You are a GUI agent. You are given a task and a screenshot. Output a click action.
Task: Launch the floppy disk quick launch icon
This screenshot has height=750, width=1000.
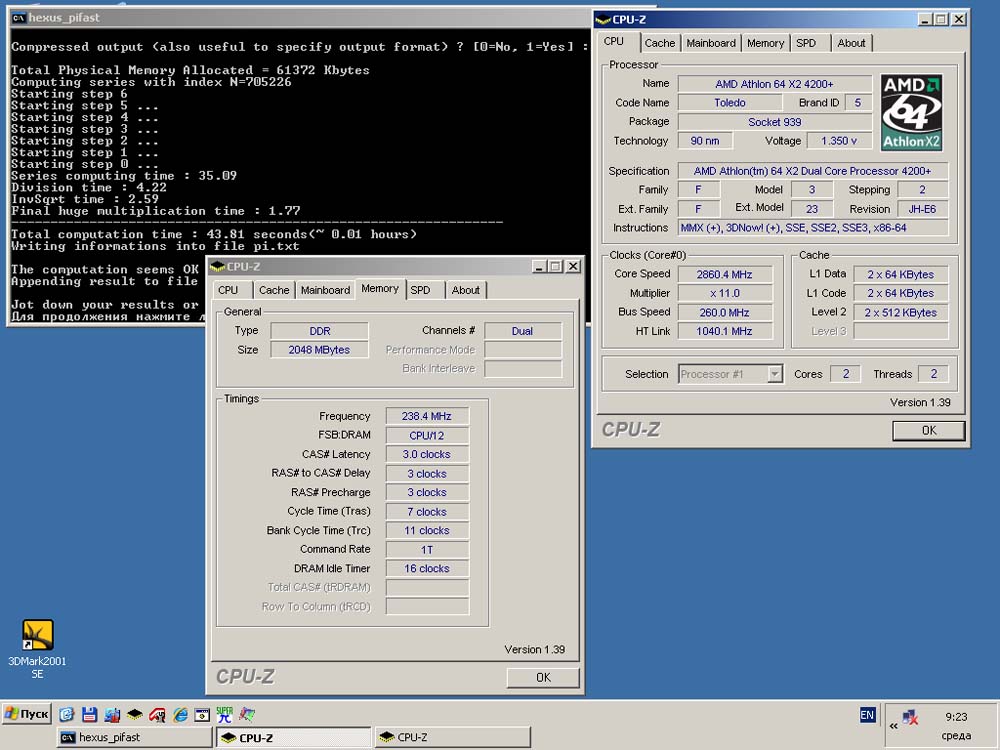89,714
